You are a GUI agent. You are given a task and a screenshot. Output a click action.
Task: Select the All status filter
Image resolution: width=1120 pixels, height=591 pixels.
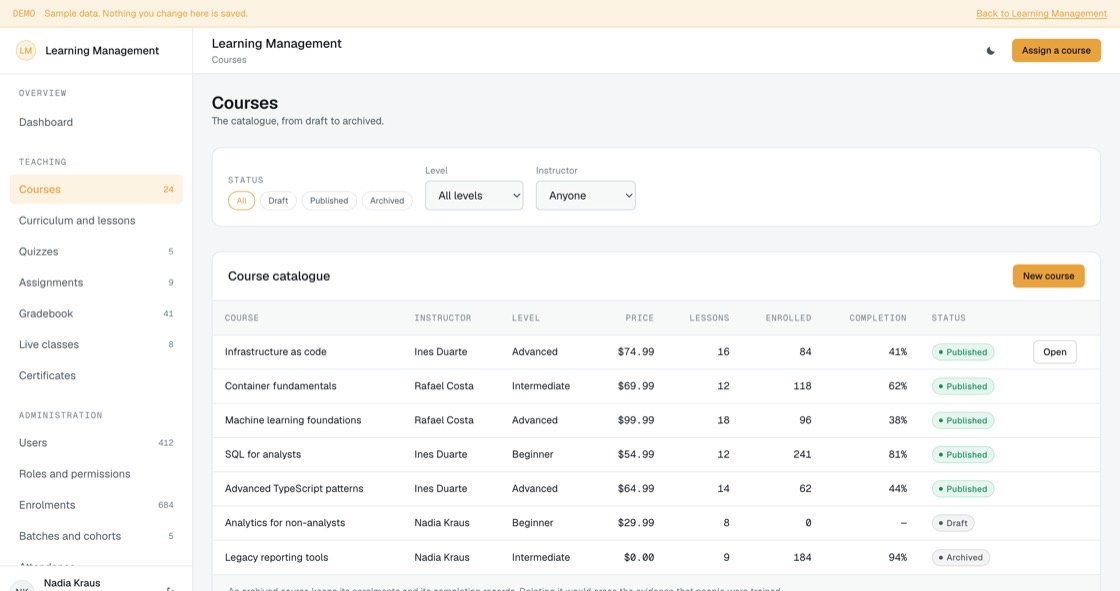coord(241,201)
